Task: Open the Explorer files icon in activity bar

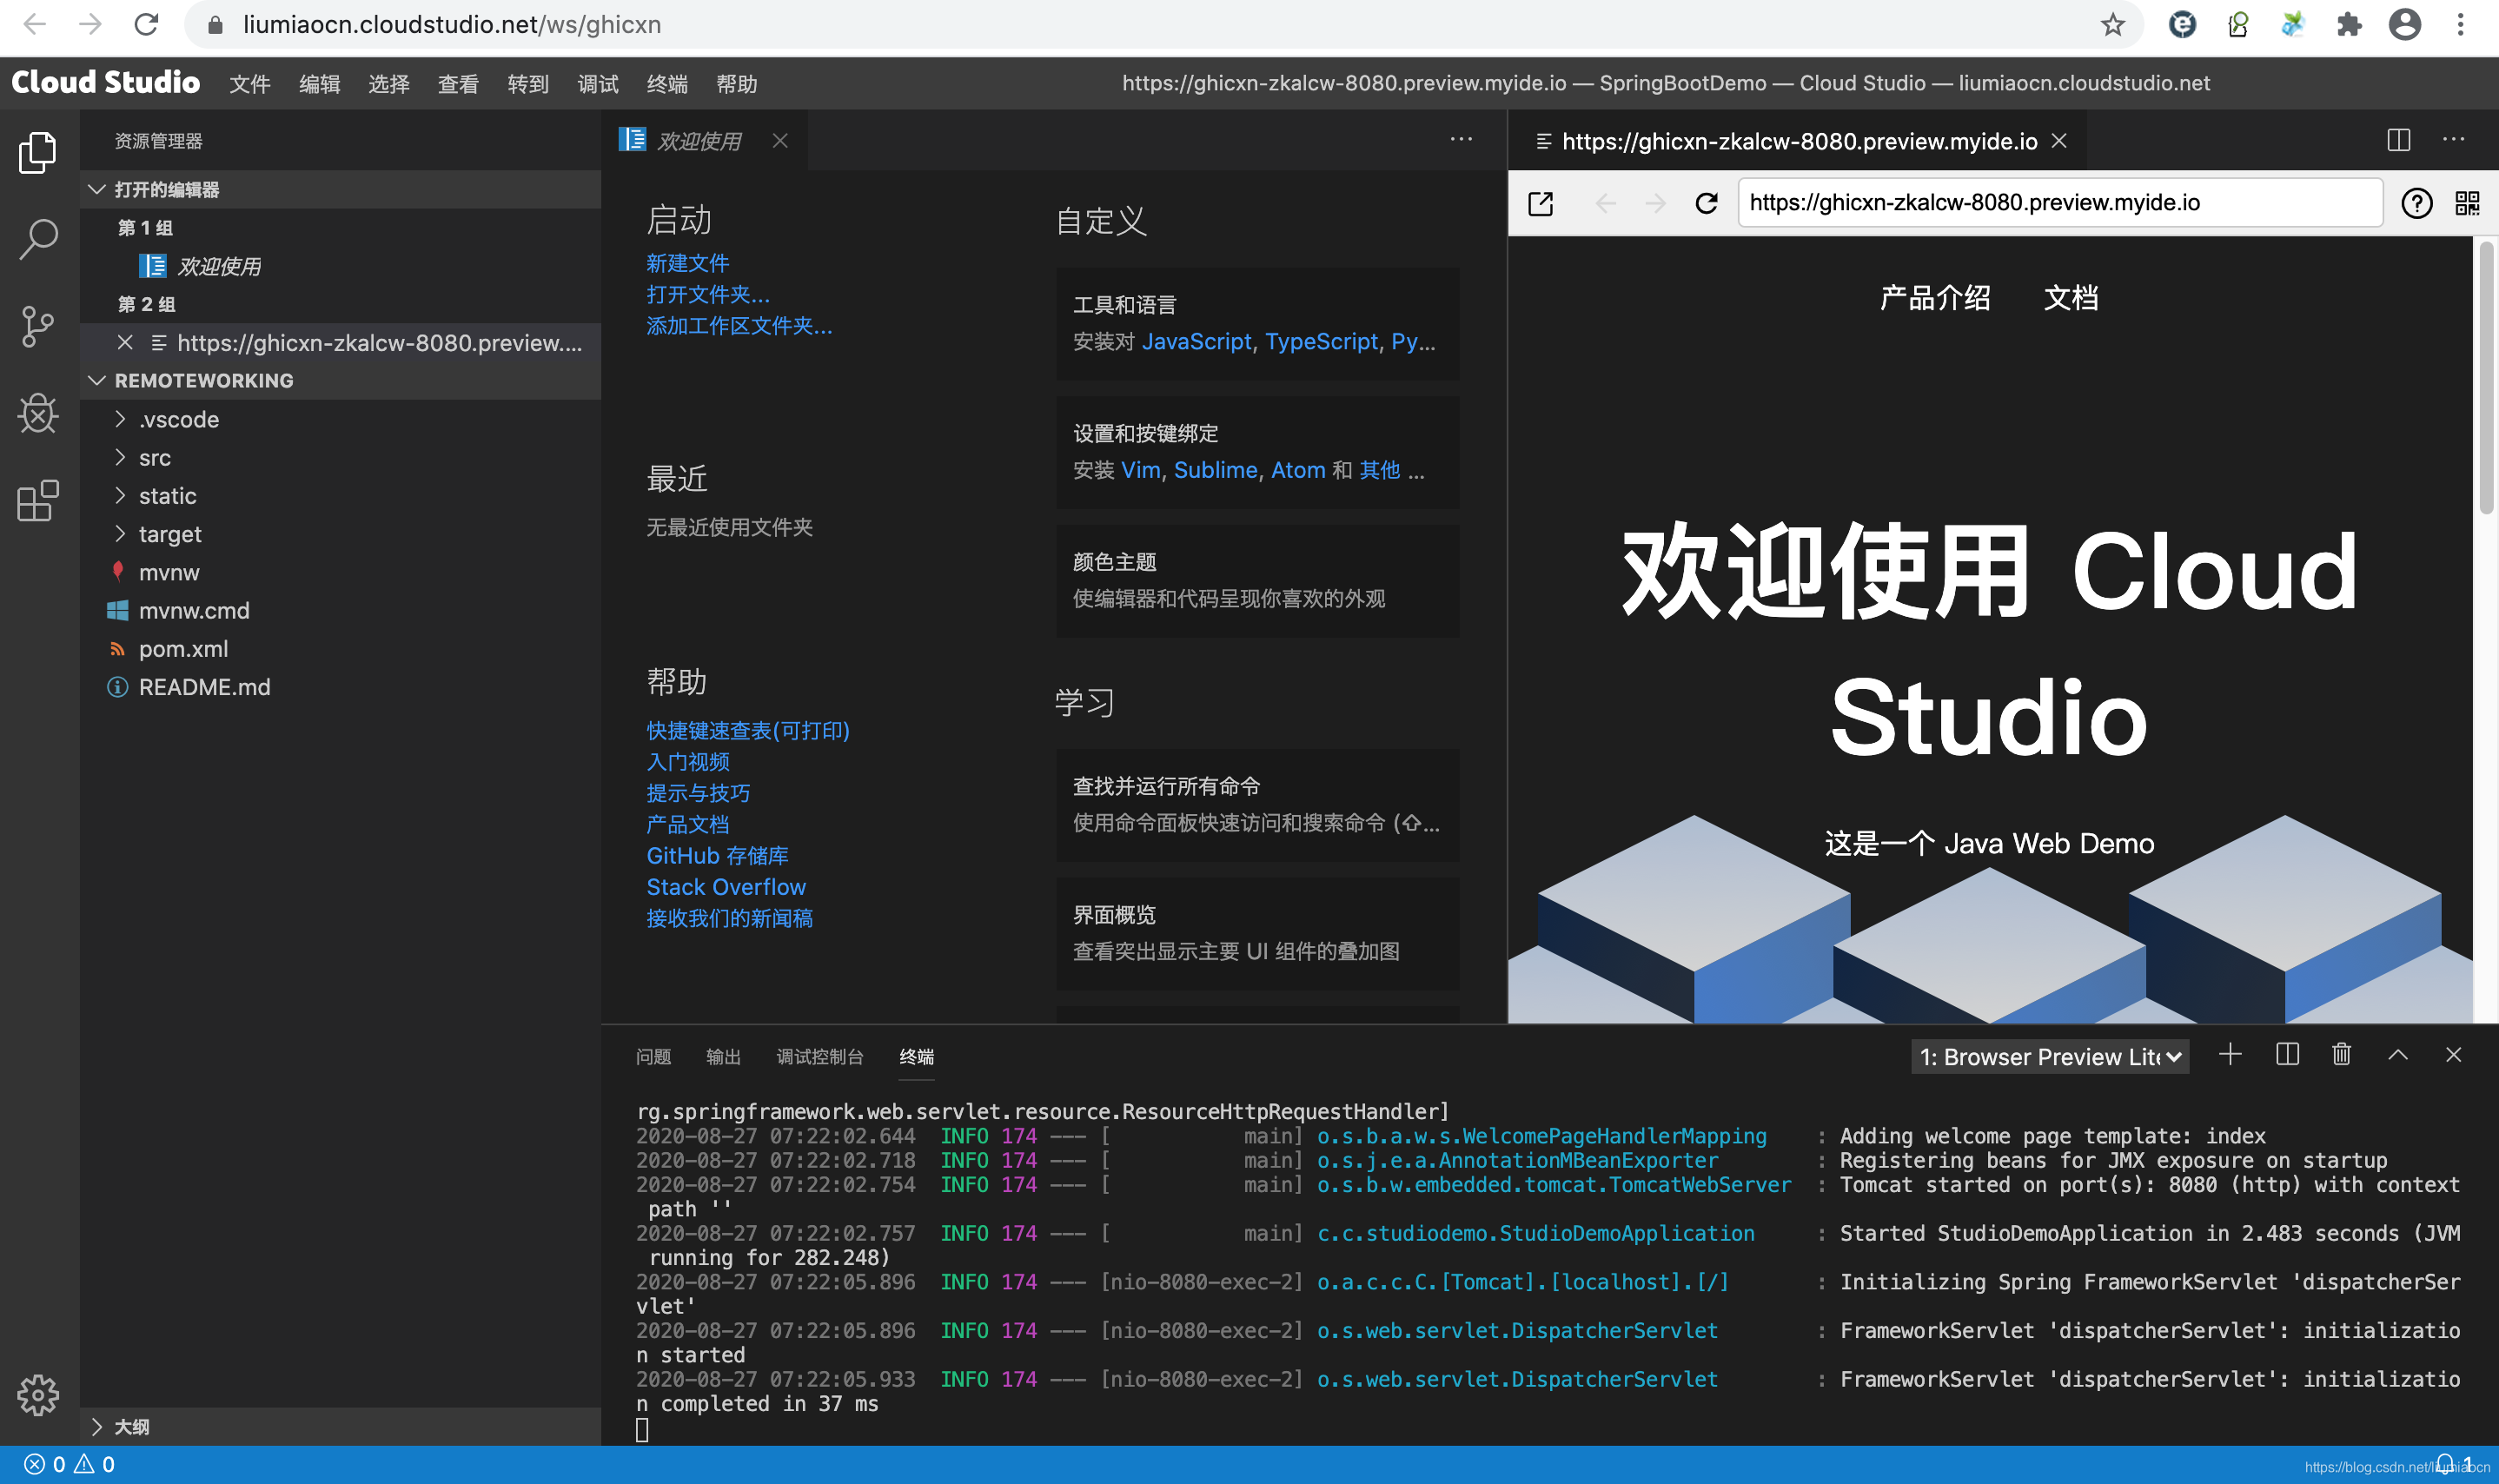Action: click(38, 152)
